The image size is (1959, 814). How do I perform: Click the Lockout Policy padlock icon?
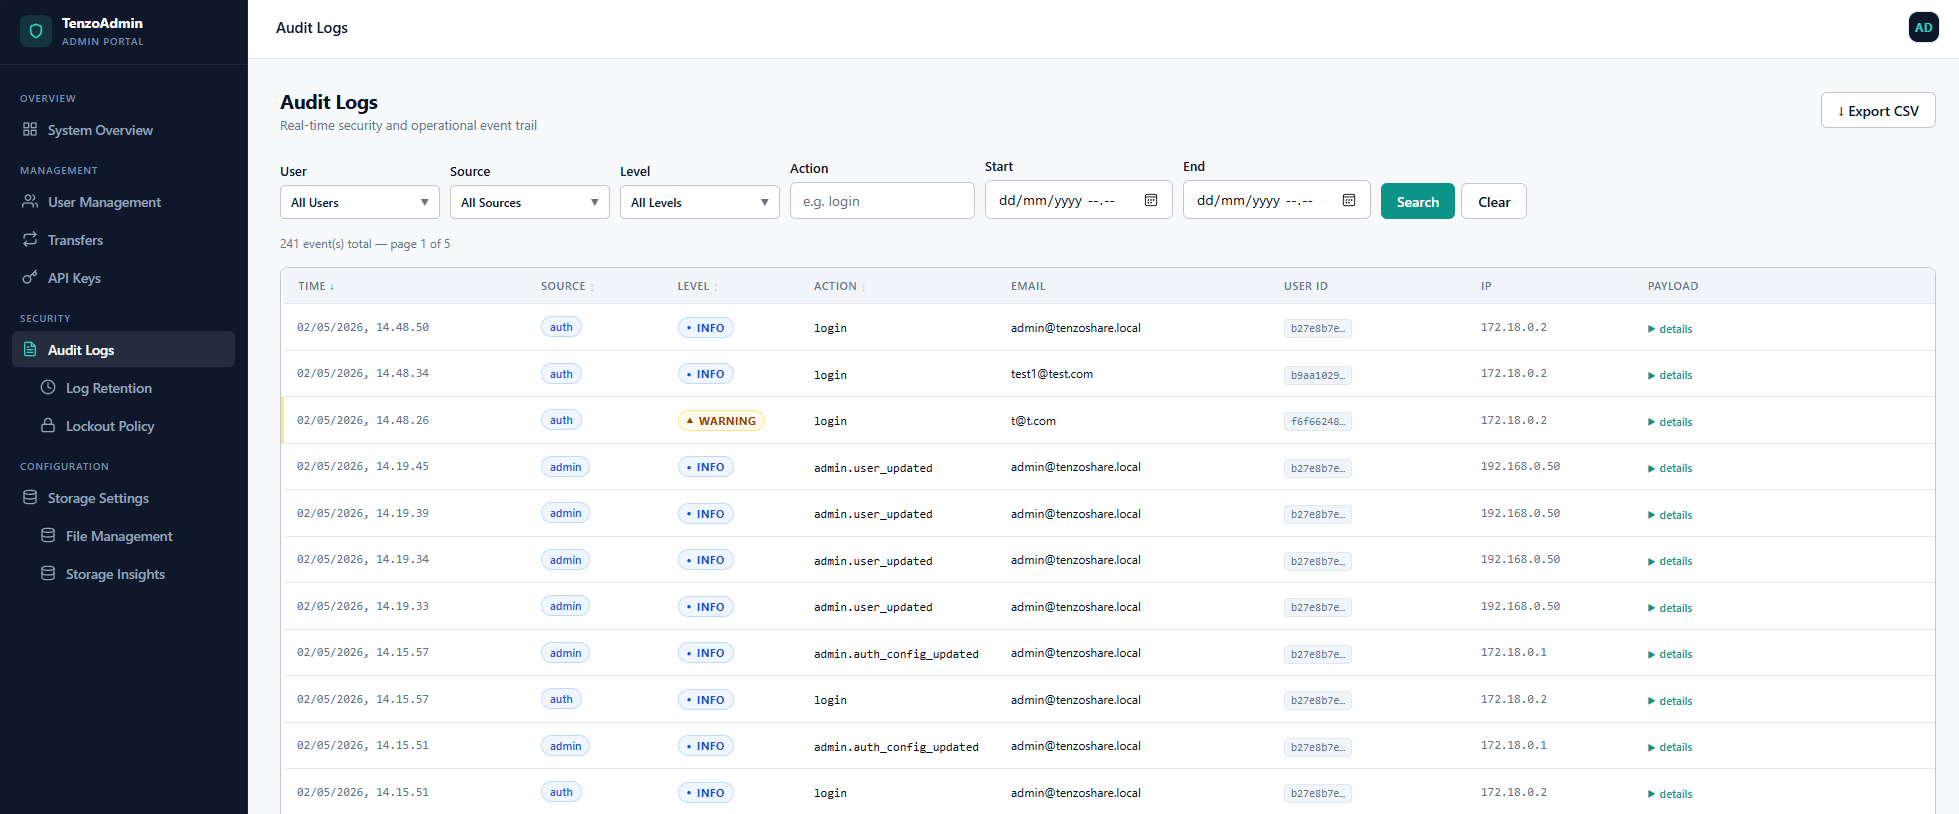pos(48,425)
